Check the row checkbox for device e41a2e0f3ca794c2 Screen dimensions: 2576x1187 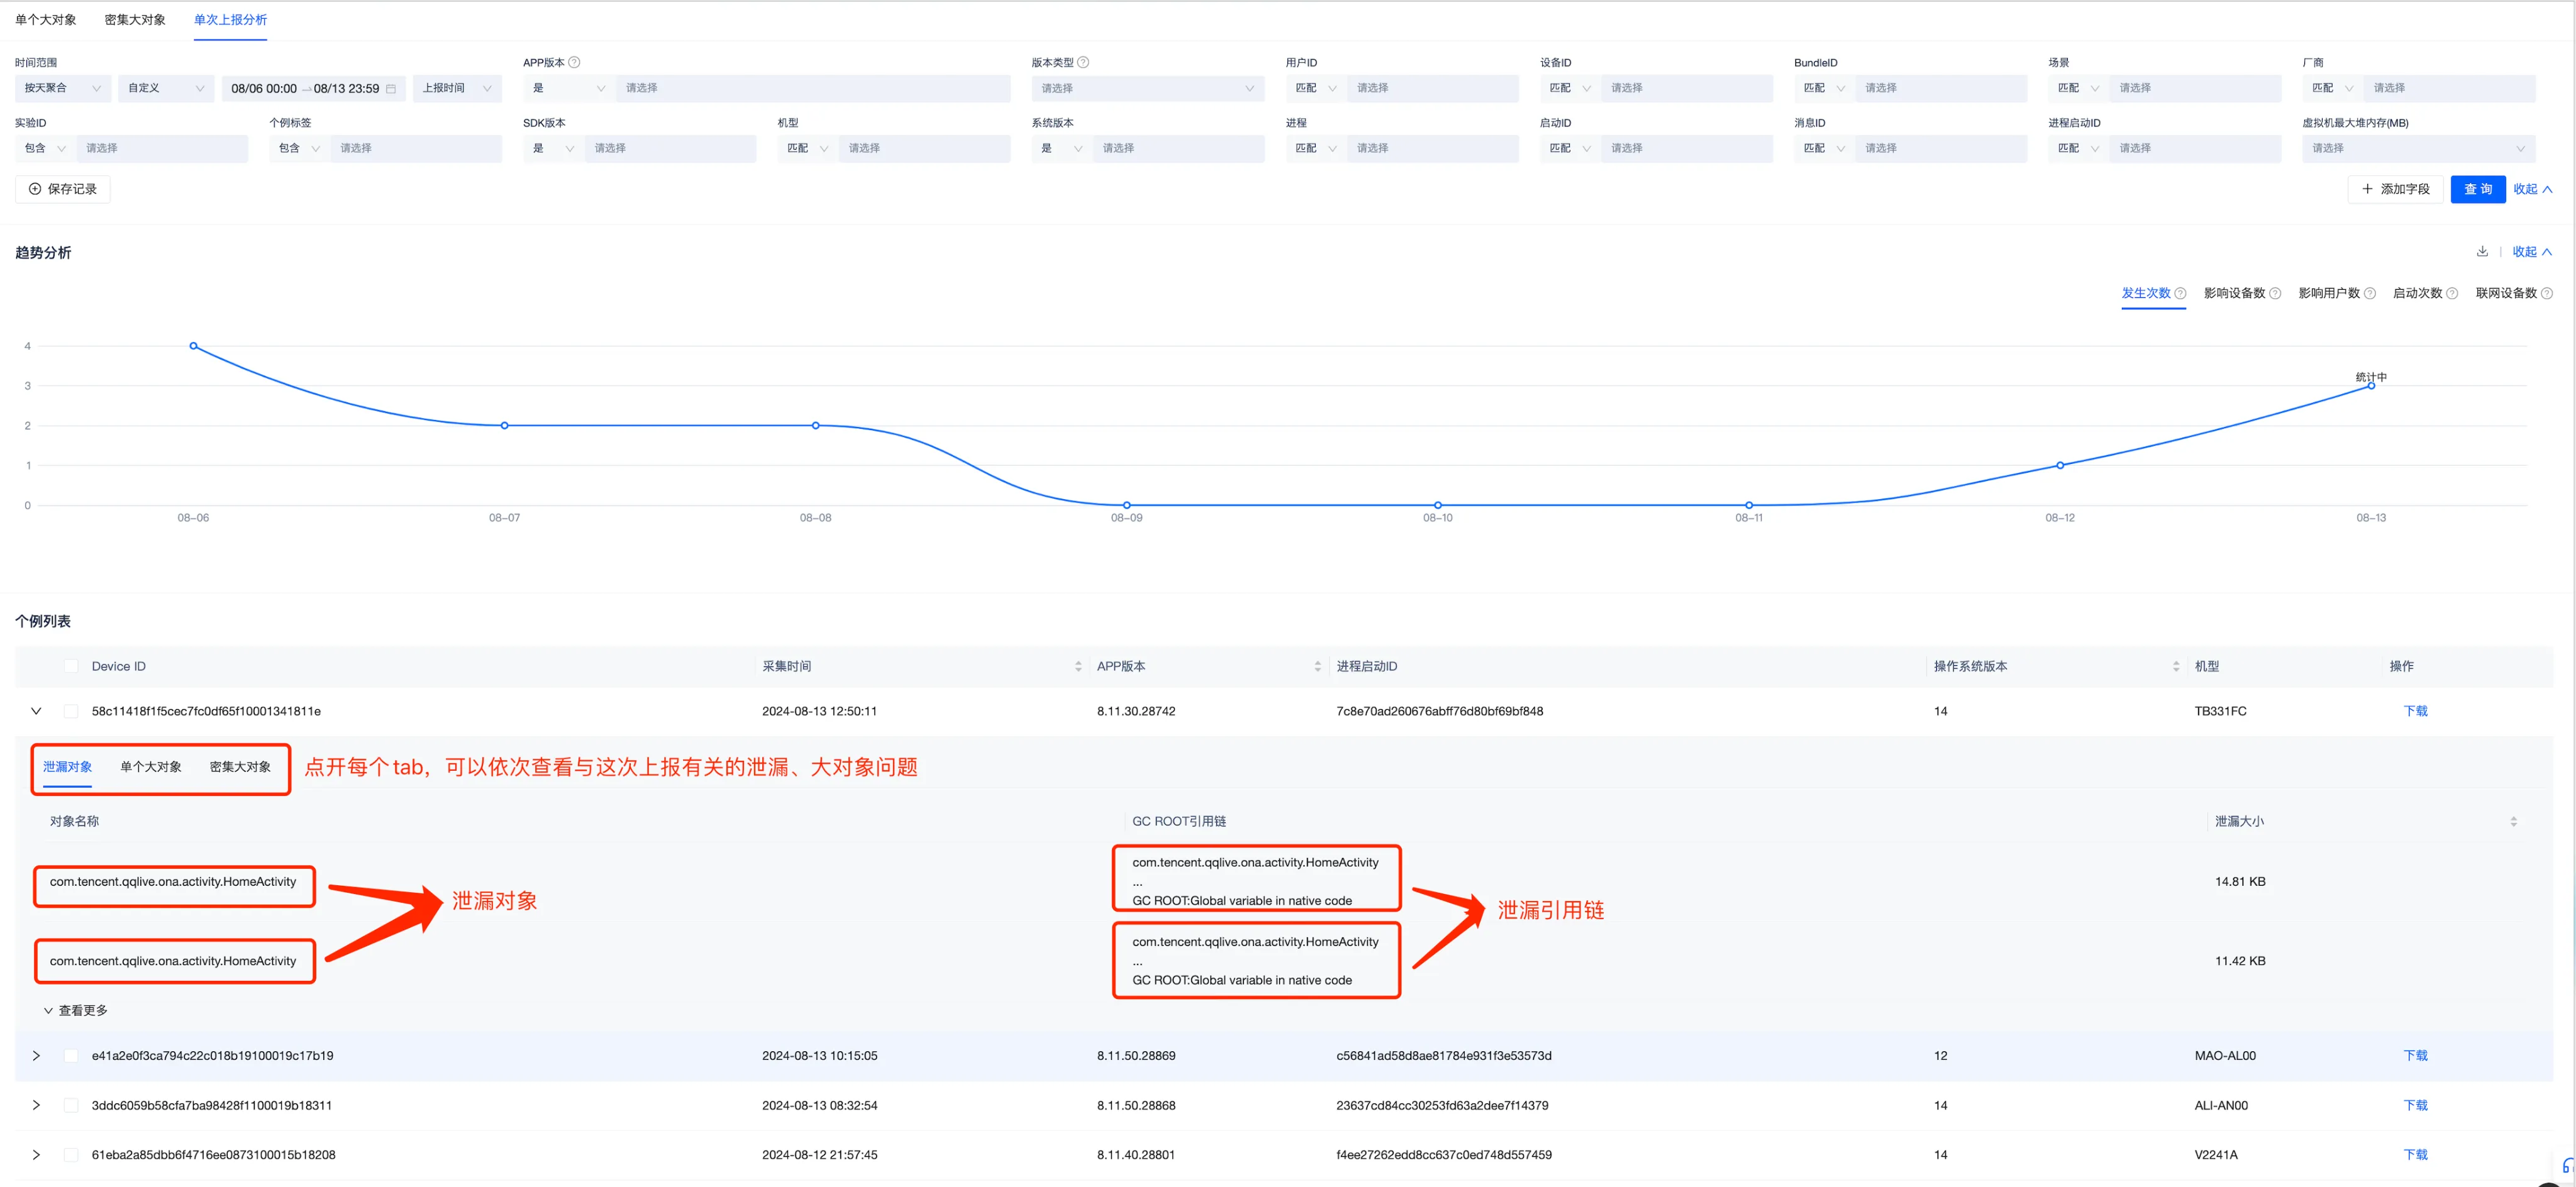point(71,1055)
